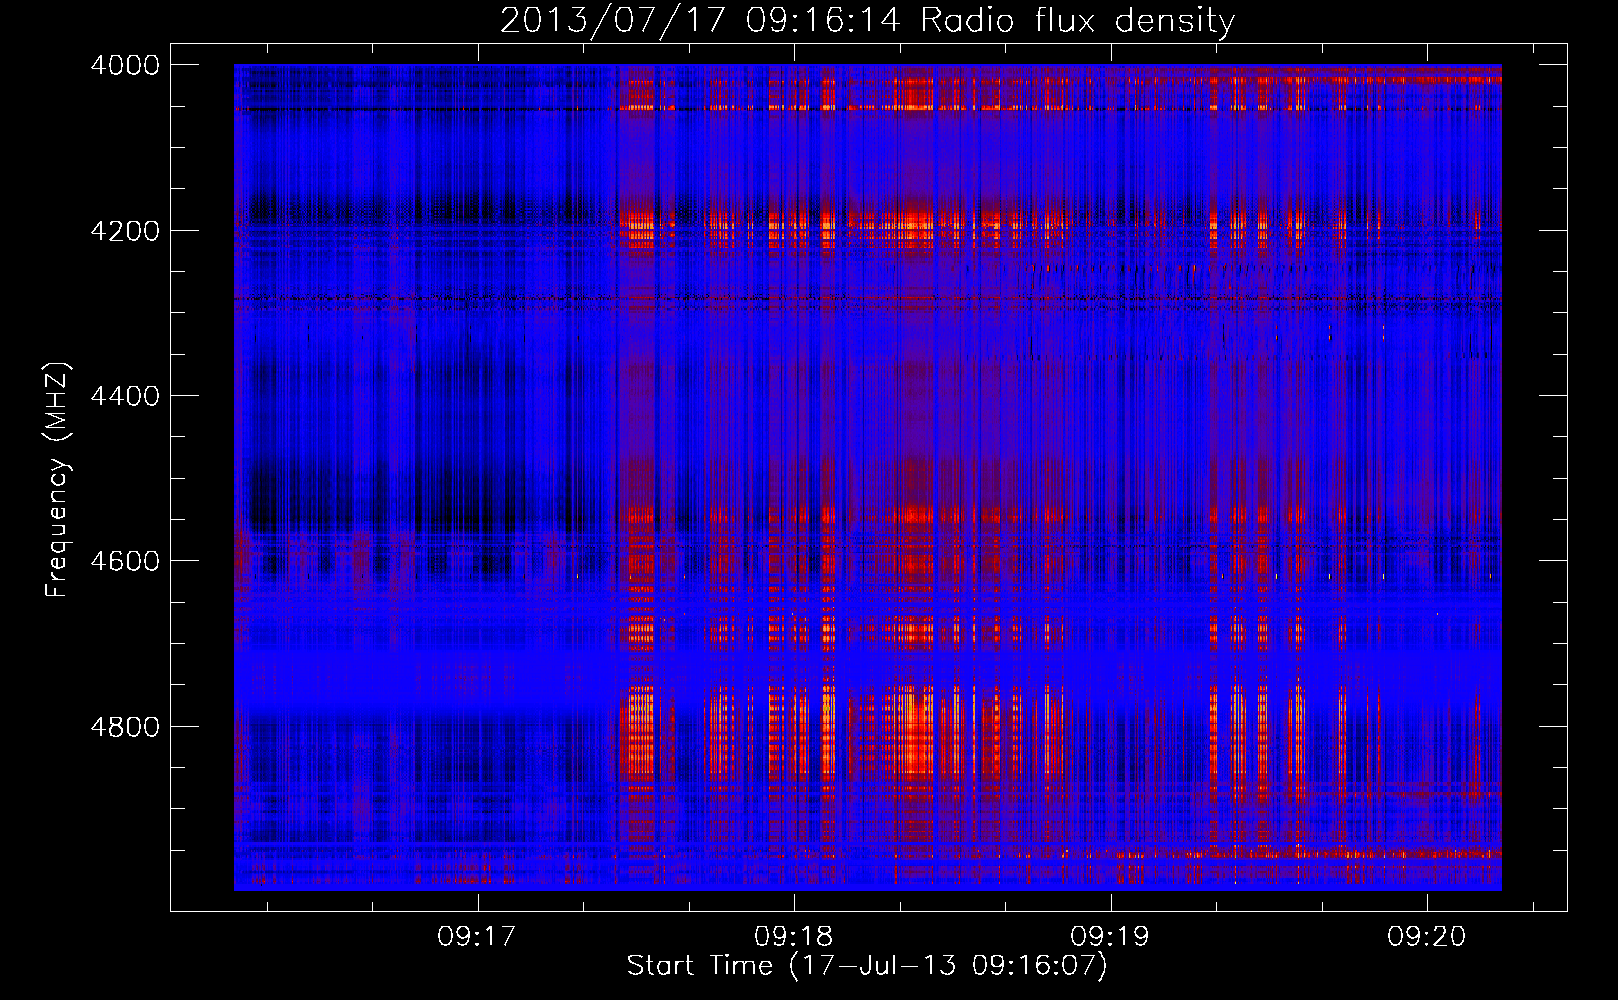Click the 09:19 time tick label
Viewport: 1618px width, 1000px height.
1110,937
